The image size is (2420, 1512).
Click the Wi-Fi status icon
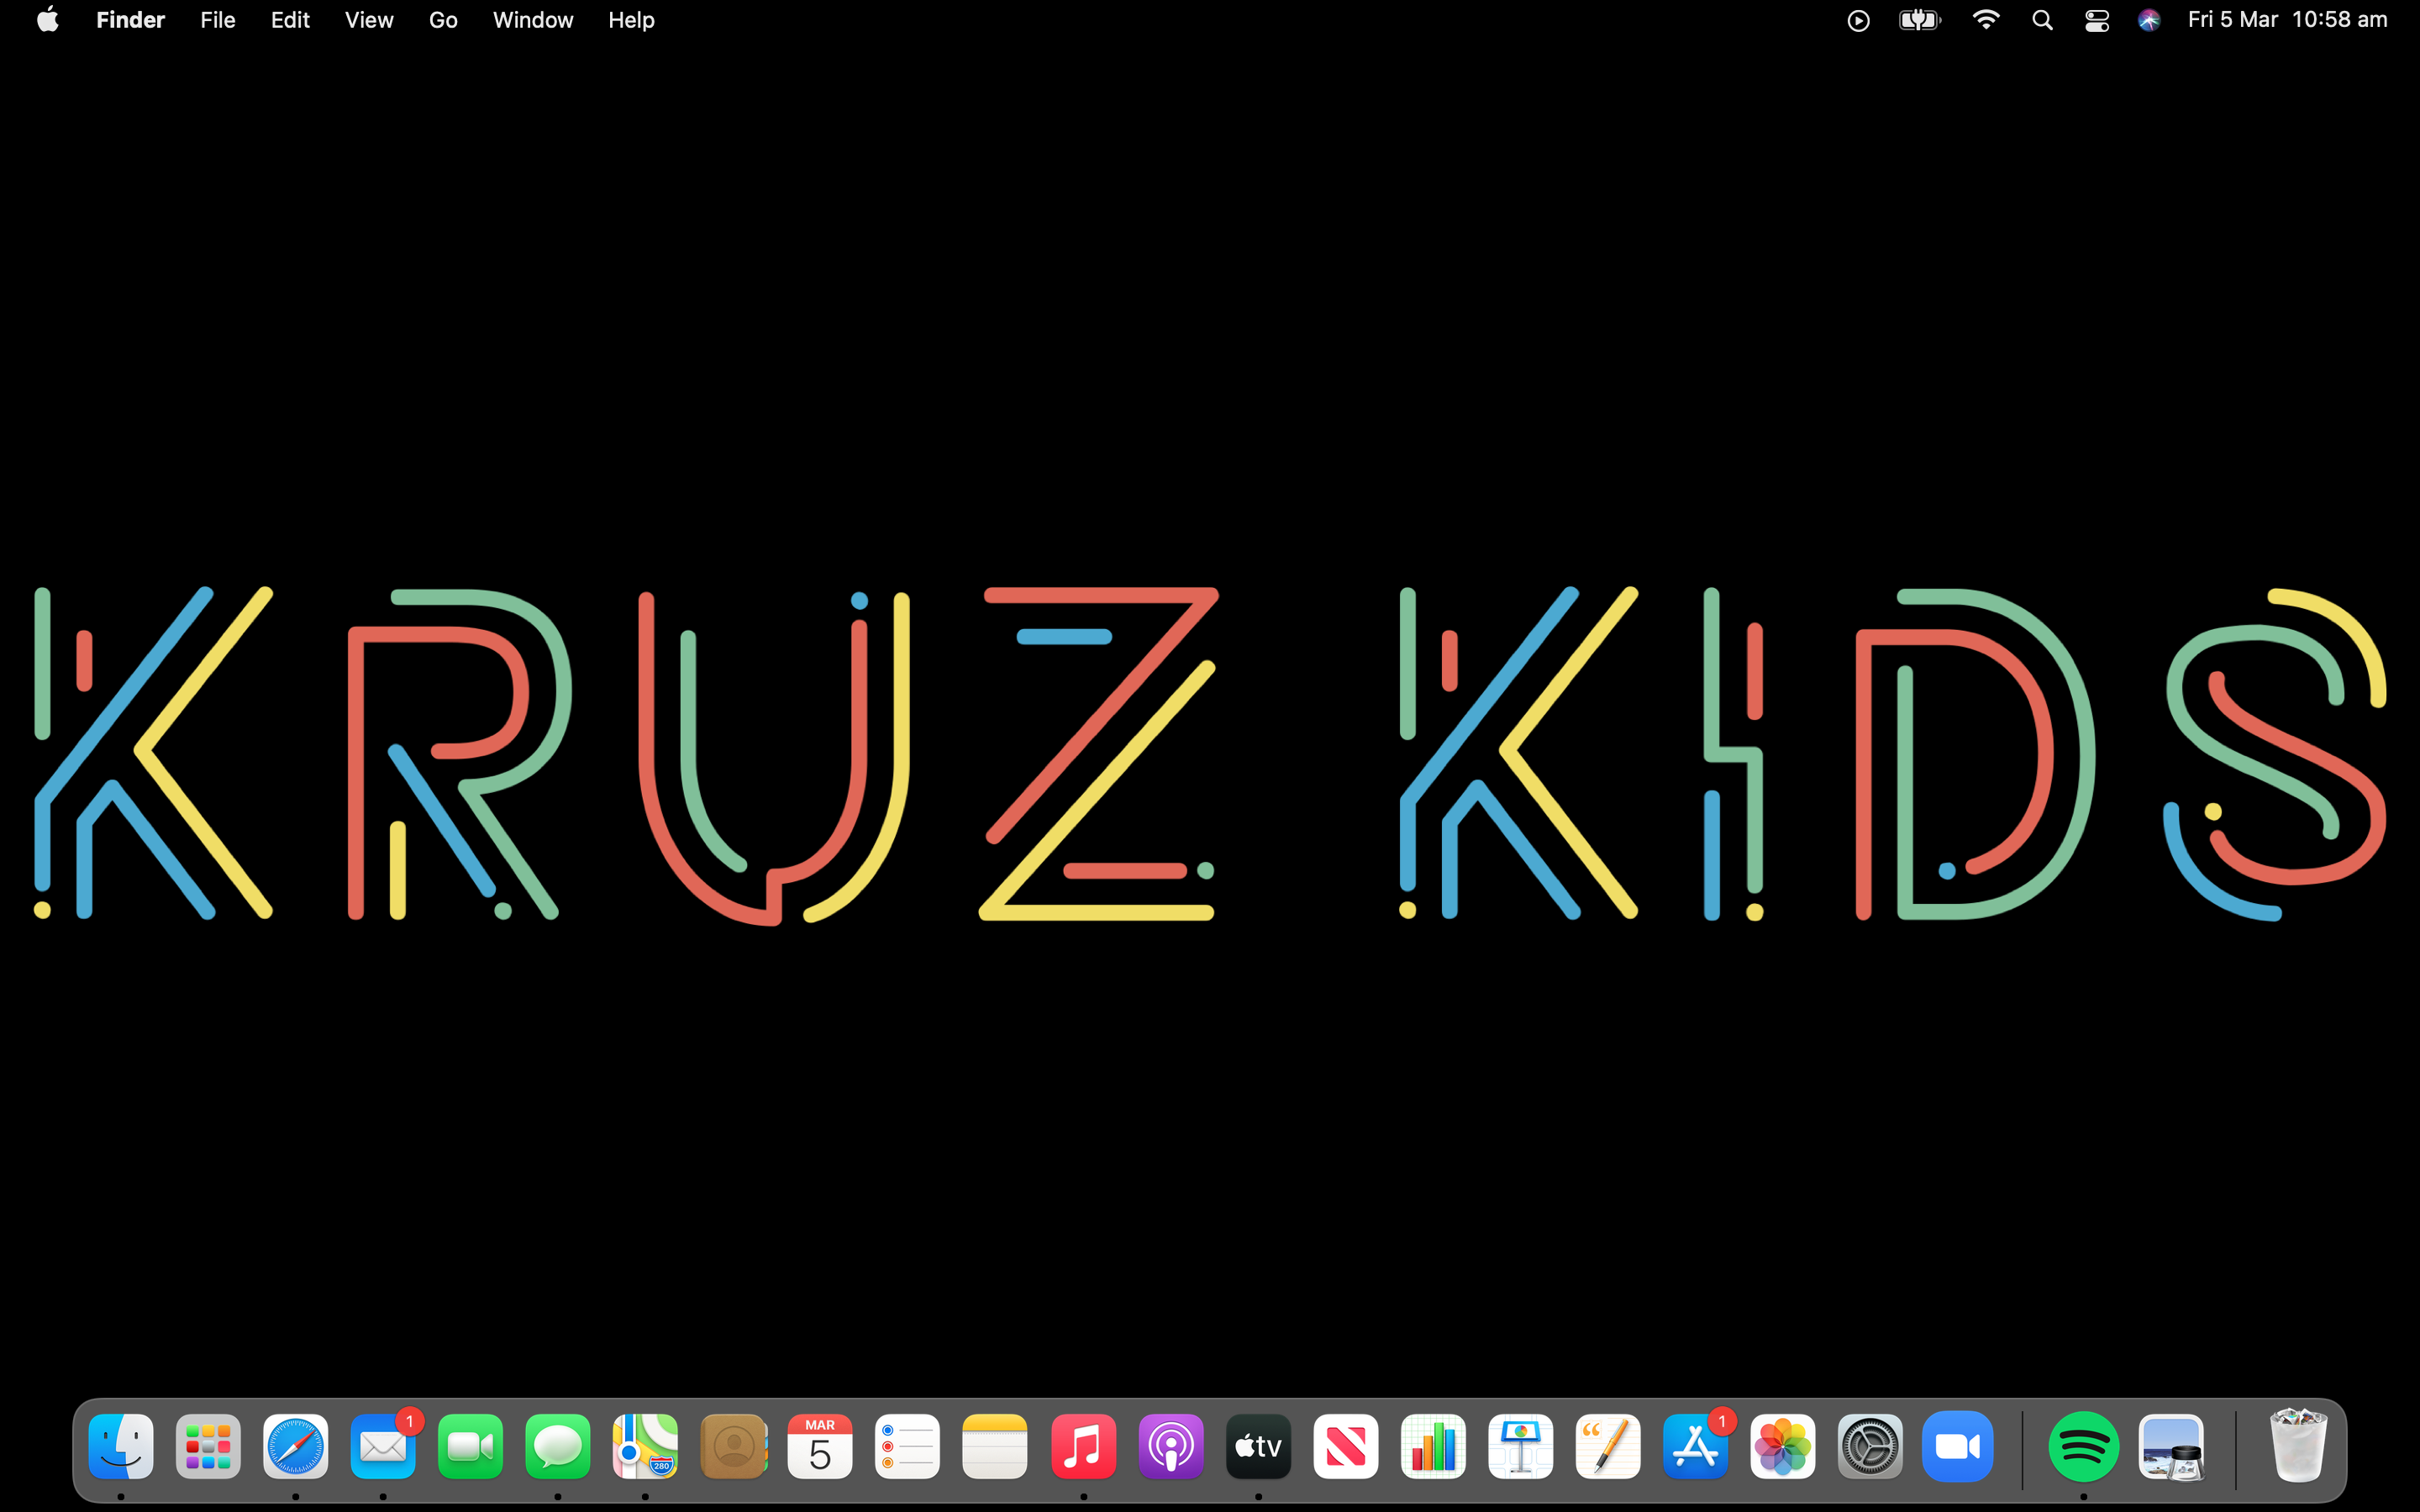1985,20
